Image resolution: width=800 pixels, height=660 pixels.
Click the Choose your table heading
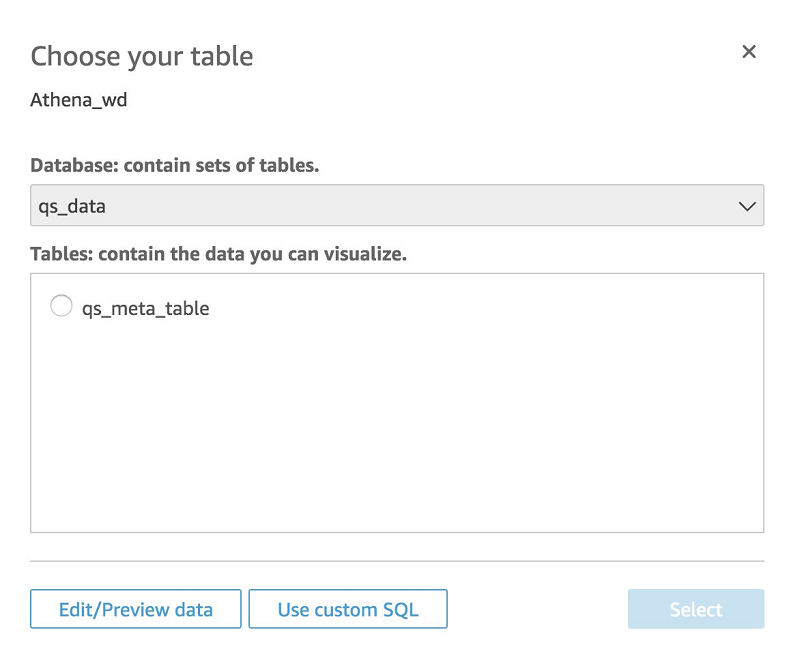pos(141,56)
